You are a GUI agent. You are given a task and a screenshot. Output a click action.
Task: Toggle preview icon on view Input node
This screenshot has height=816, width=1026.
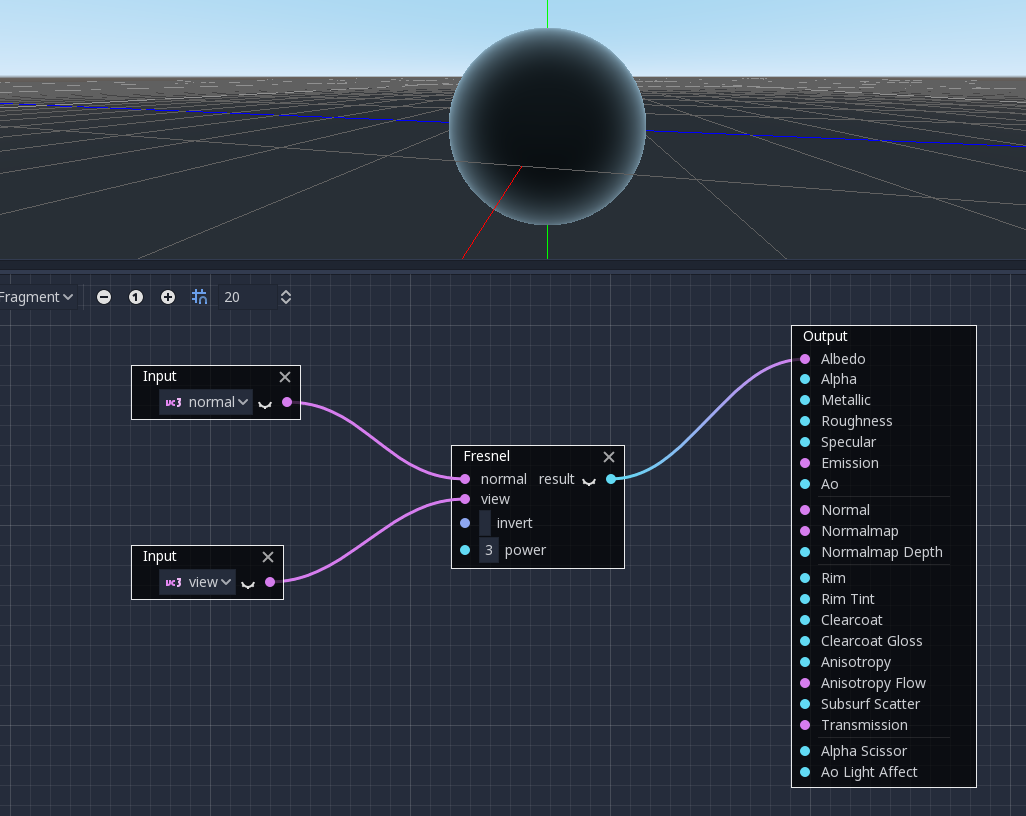point(248,584)
